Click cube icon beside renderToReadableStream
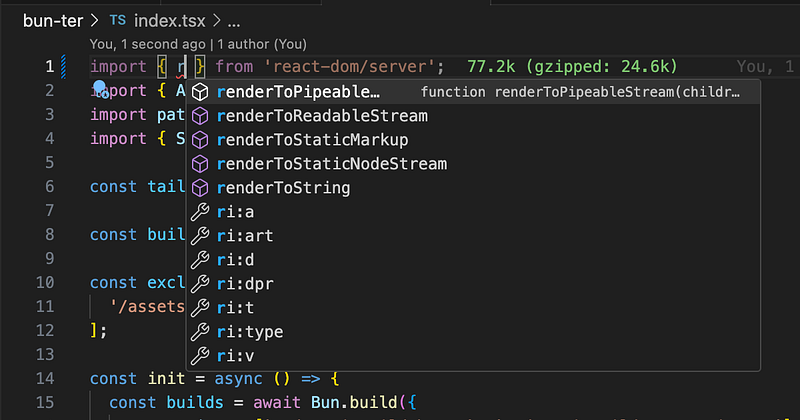 click(x=200, y=116)
